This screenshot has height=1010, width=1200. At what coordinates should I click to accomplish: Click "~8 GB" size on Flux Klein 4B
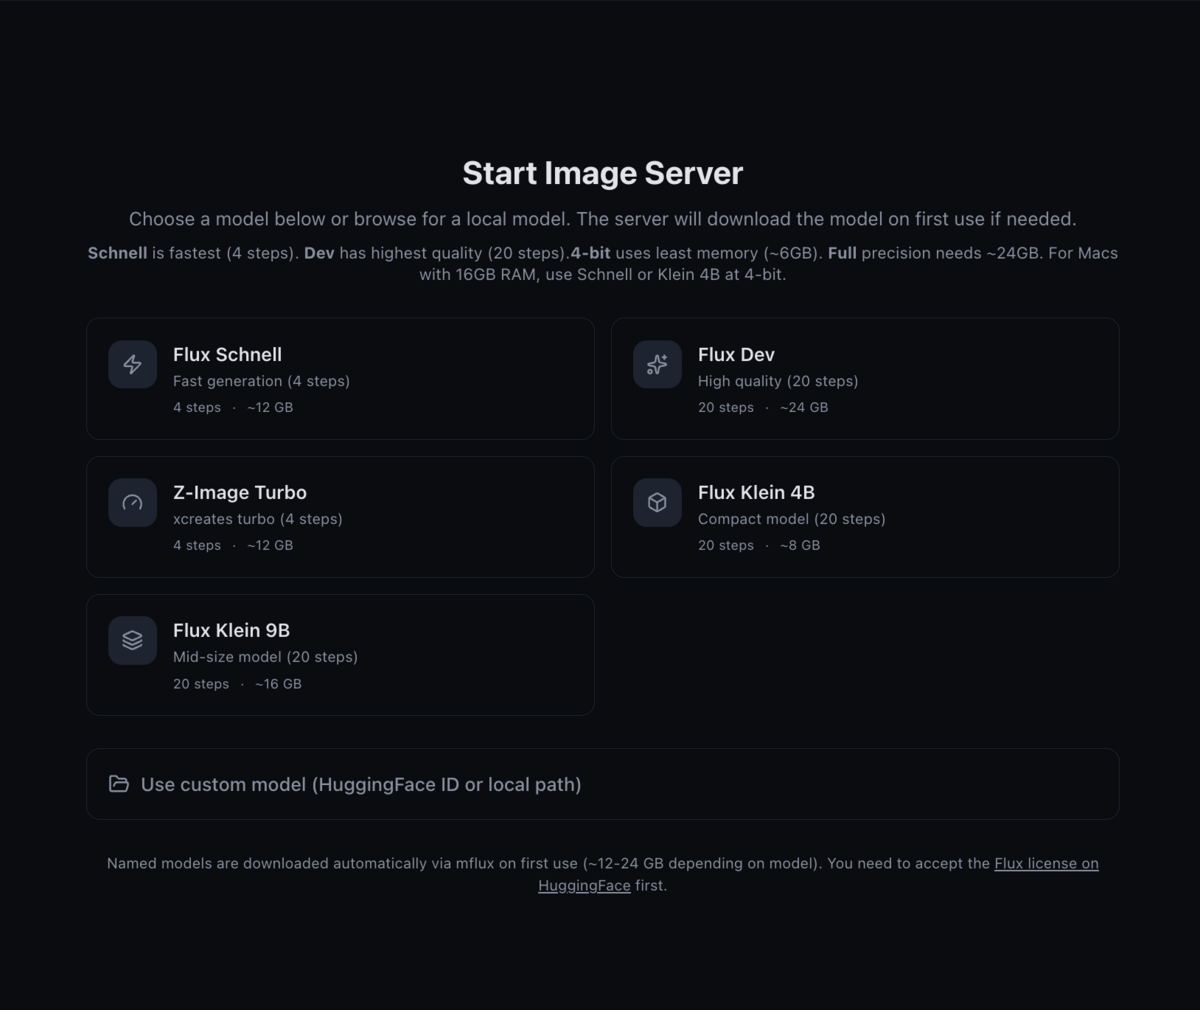pyautogui.click(x=800, y=545)
